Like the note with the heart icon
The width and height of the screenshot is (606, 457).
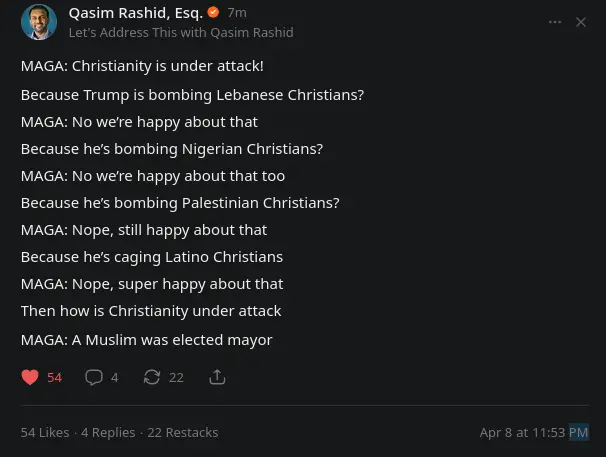(x=30, y=377)
